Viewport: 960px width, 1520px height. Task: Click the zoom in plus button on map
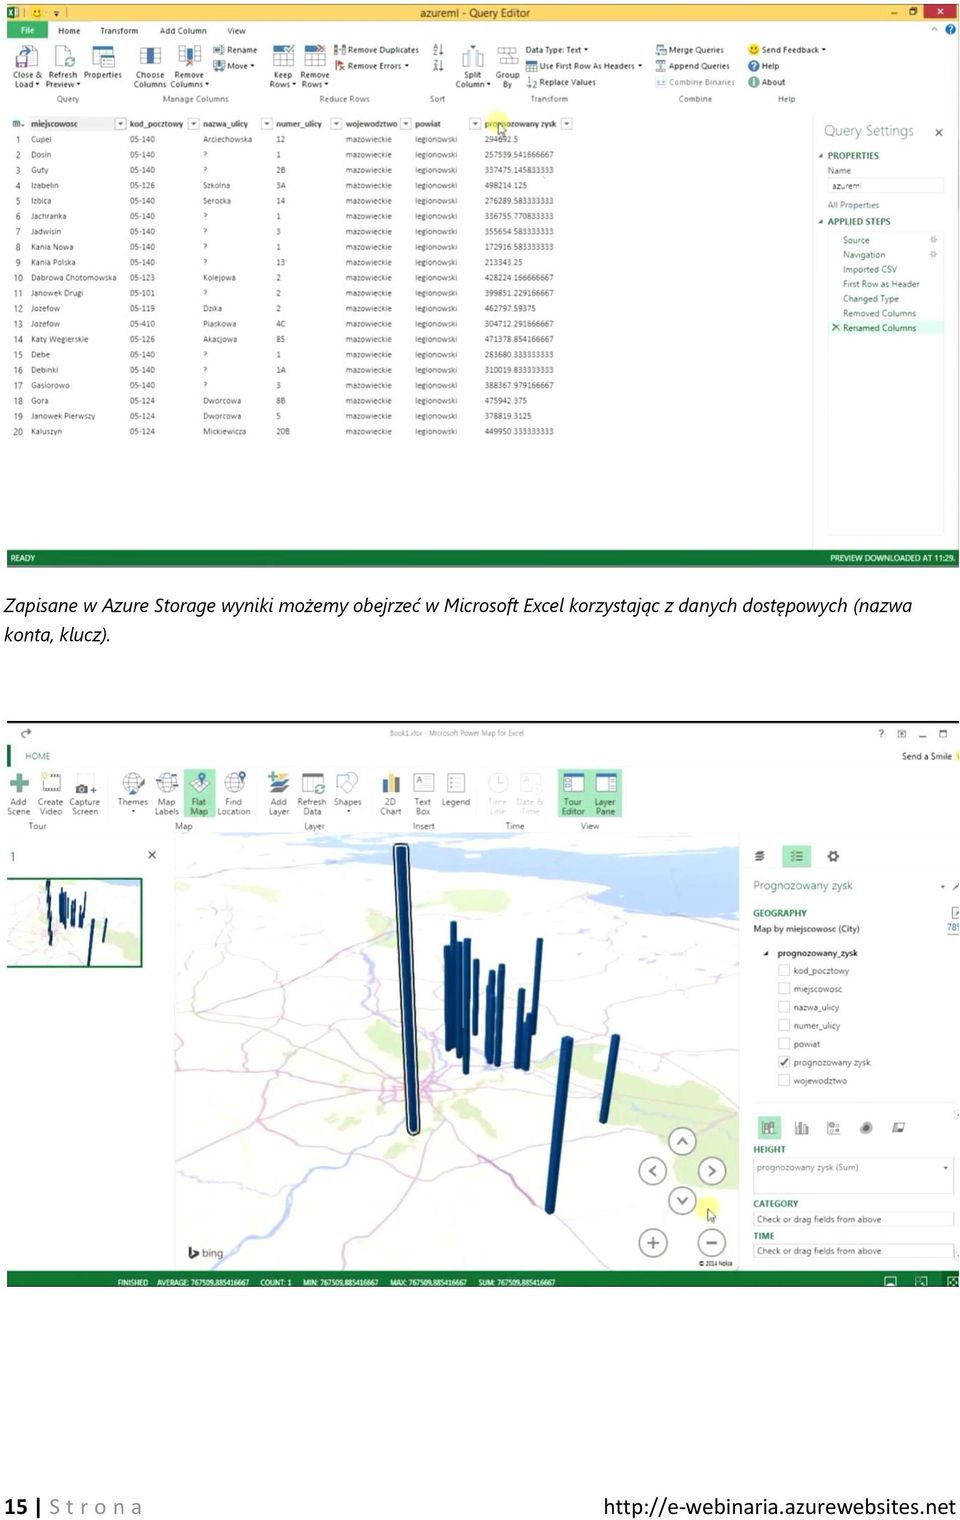coord(653,1242)
